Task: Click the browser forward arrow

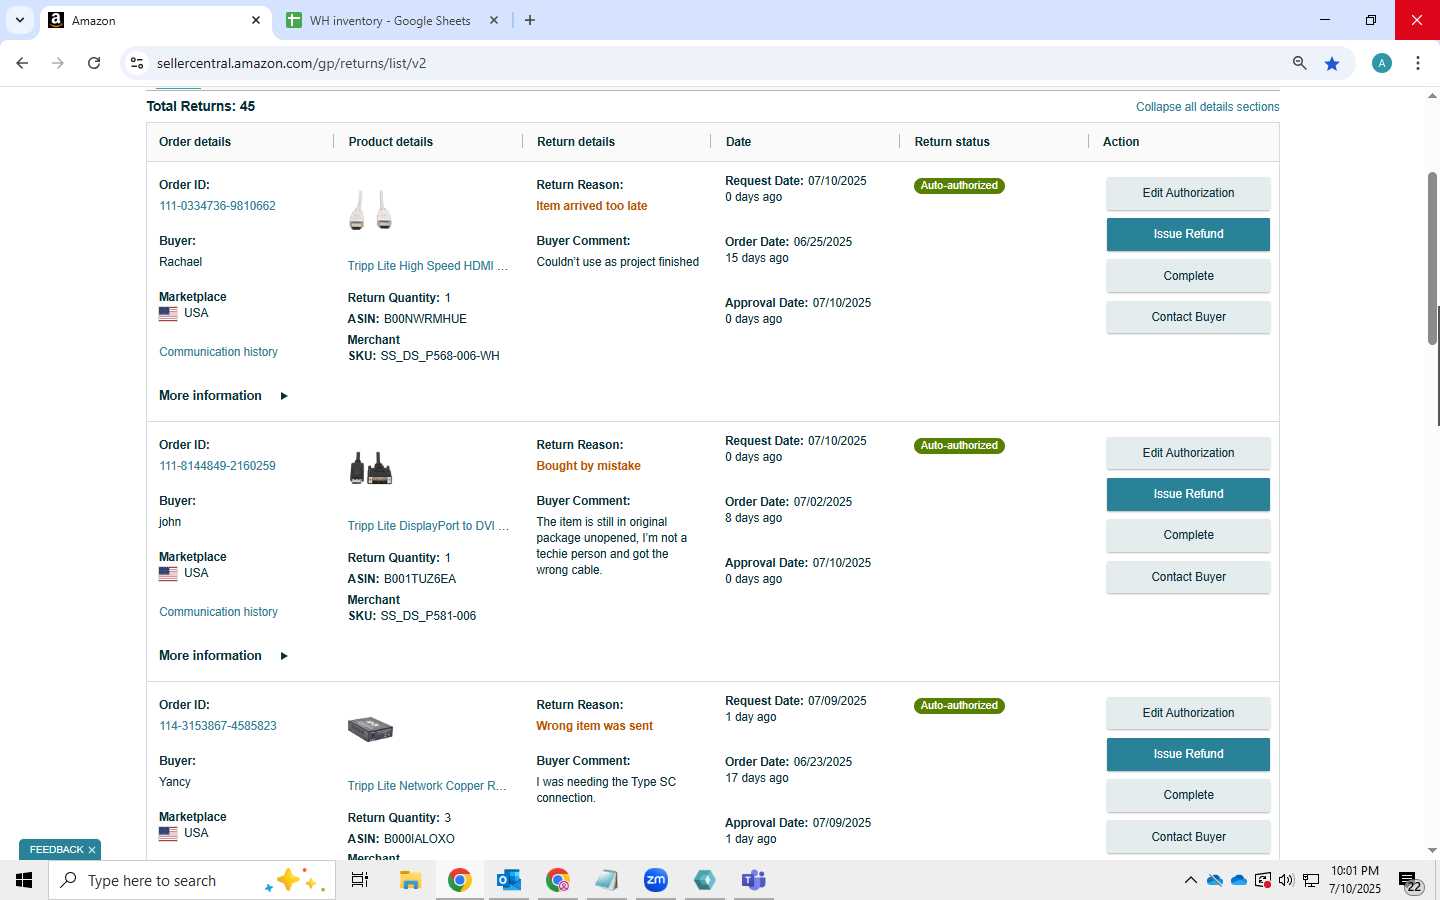Action: pos(58,63)
